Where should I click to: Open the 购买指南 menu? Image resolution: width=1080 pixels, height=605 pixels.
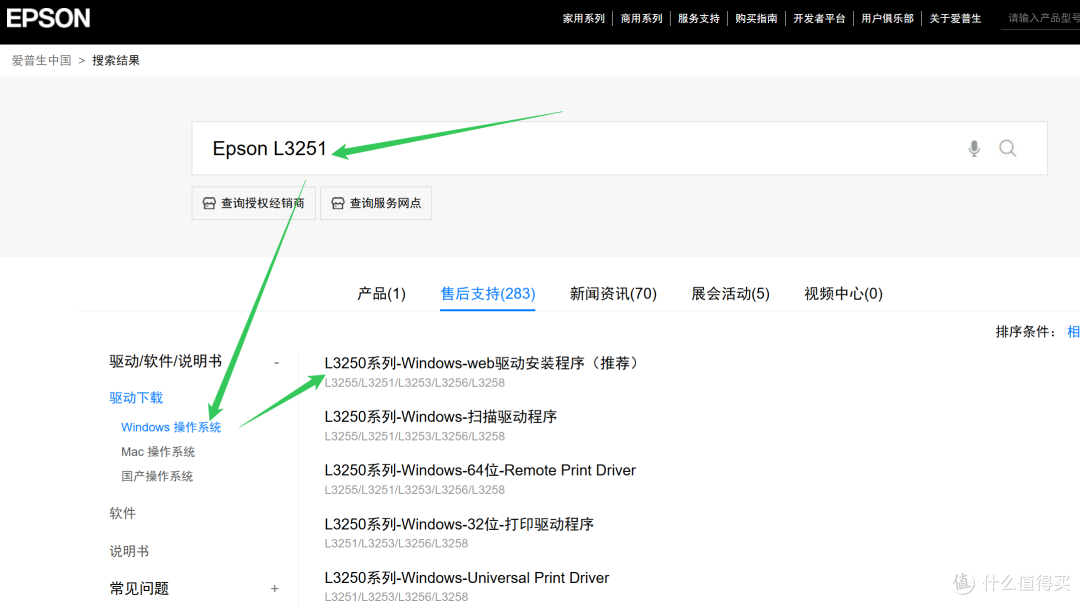pyautogui.click(x=756, y=19)
